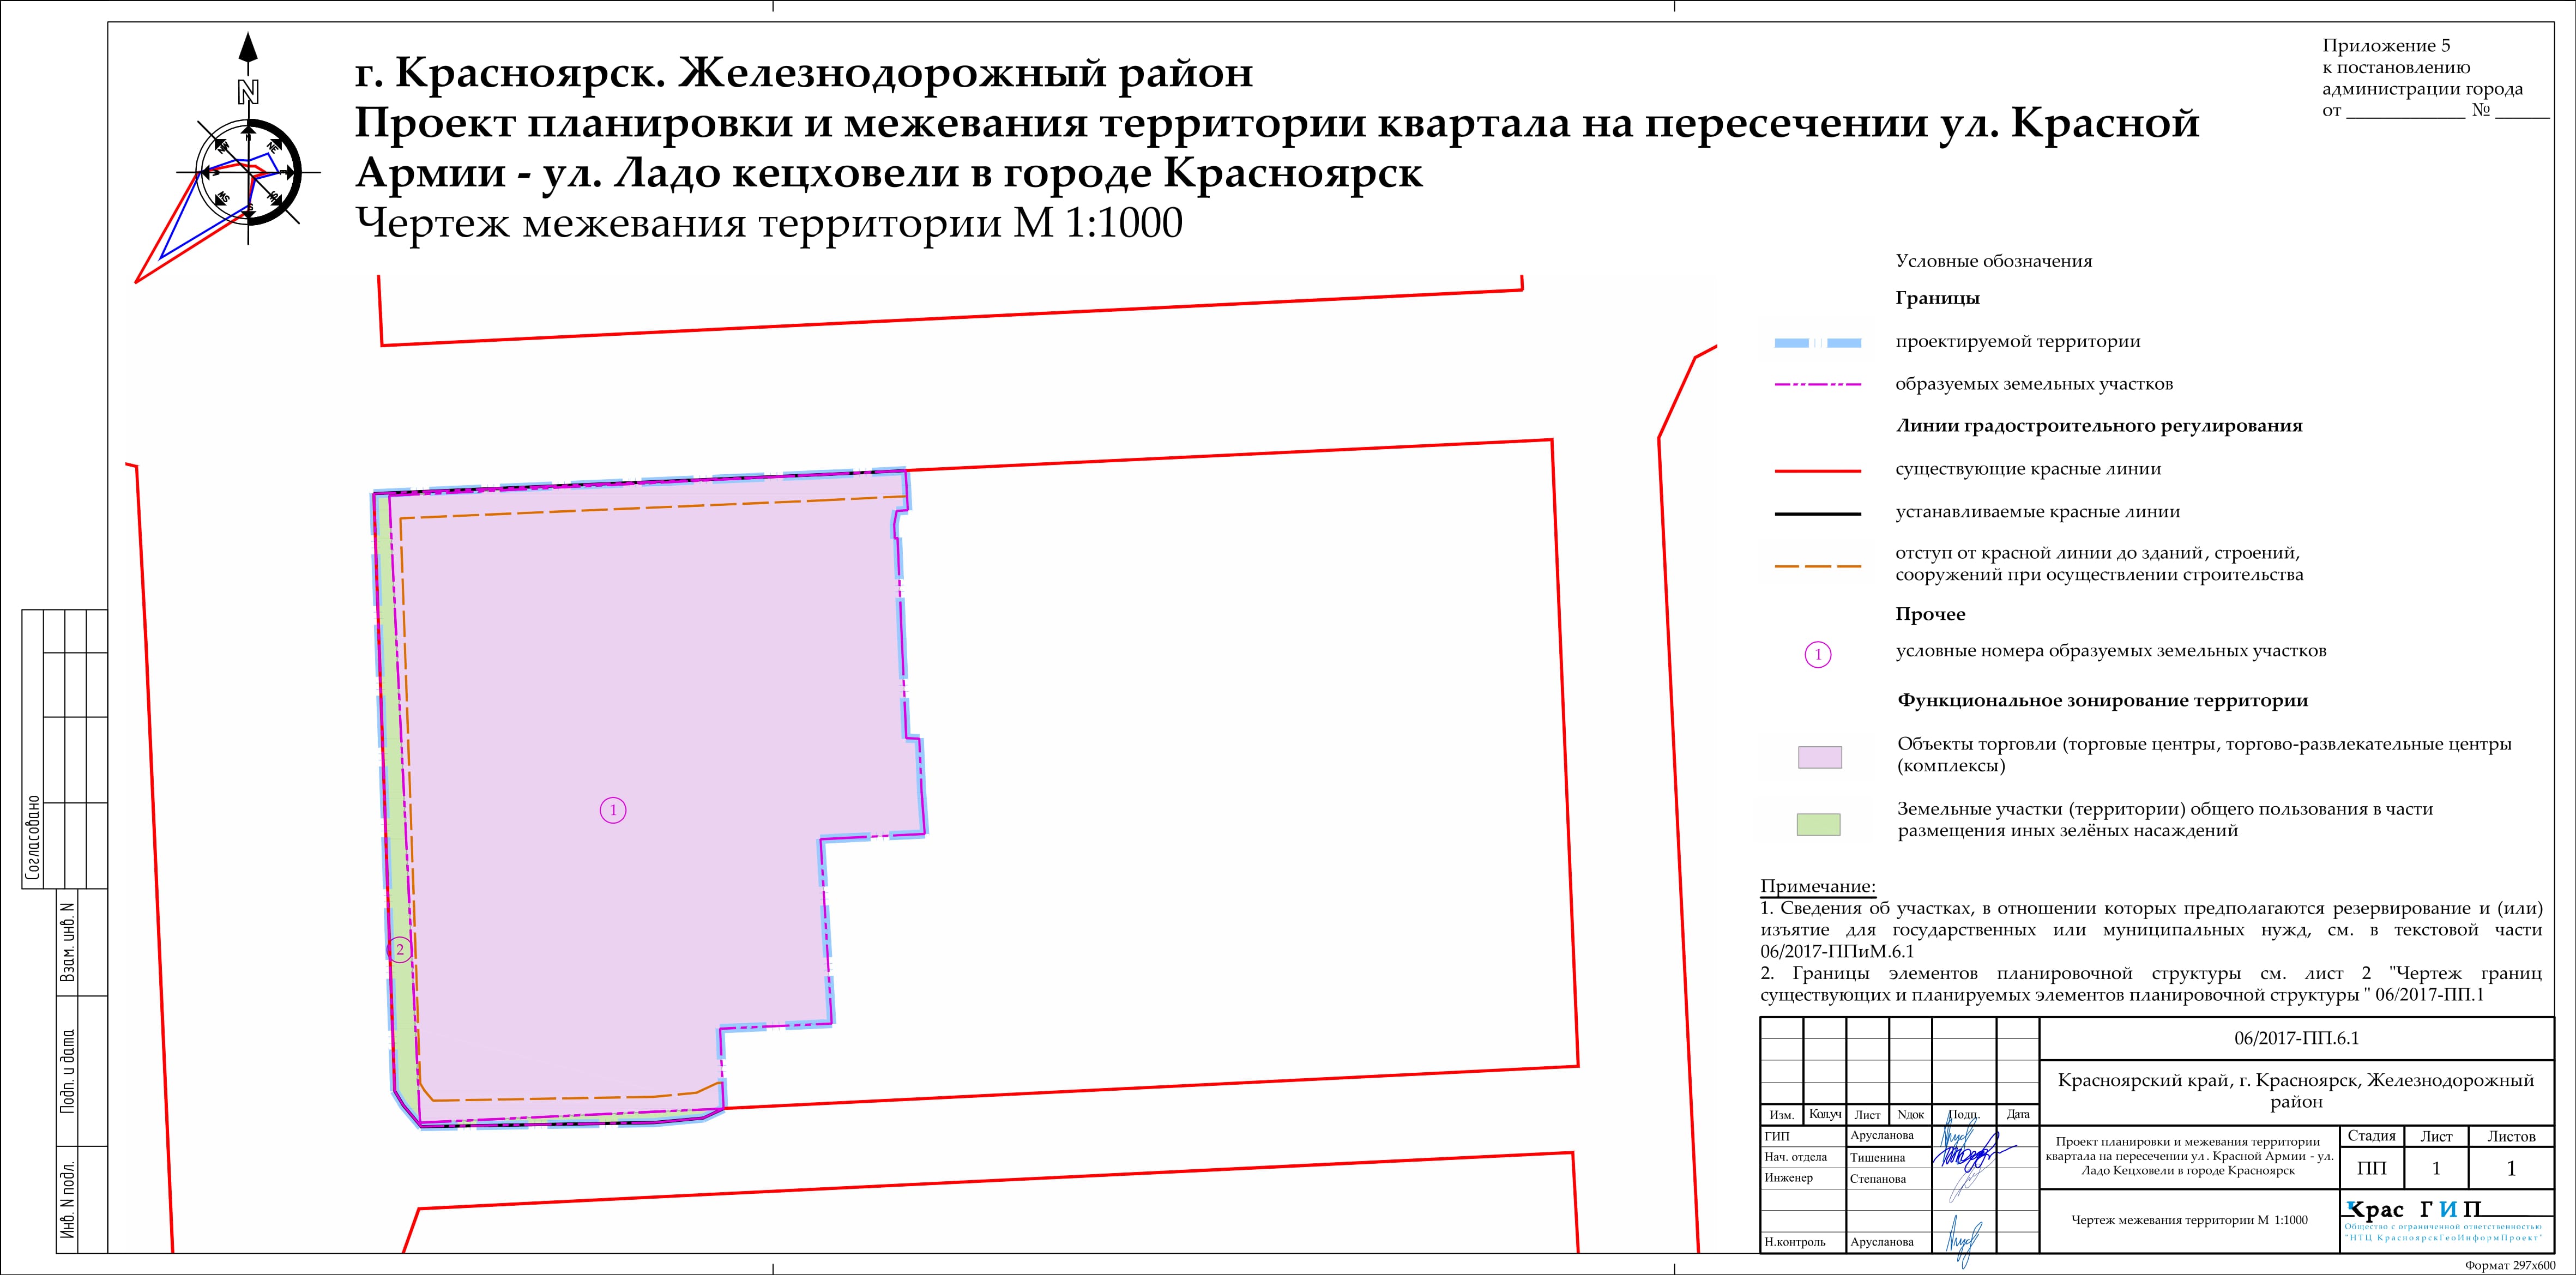Click the 'Условные обозначения' legend heading
The width and height of the screenshot is (2576, 1275).
[x=1993, y=262]
